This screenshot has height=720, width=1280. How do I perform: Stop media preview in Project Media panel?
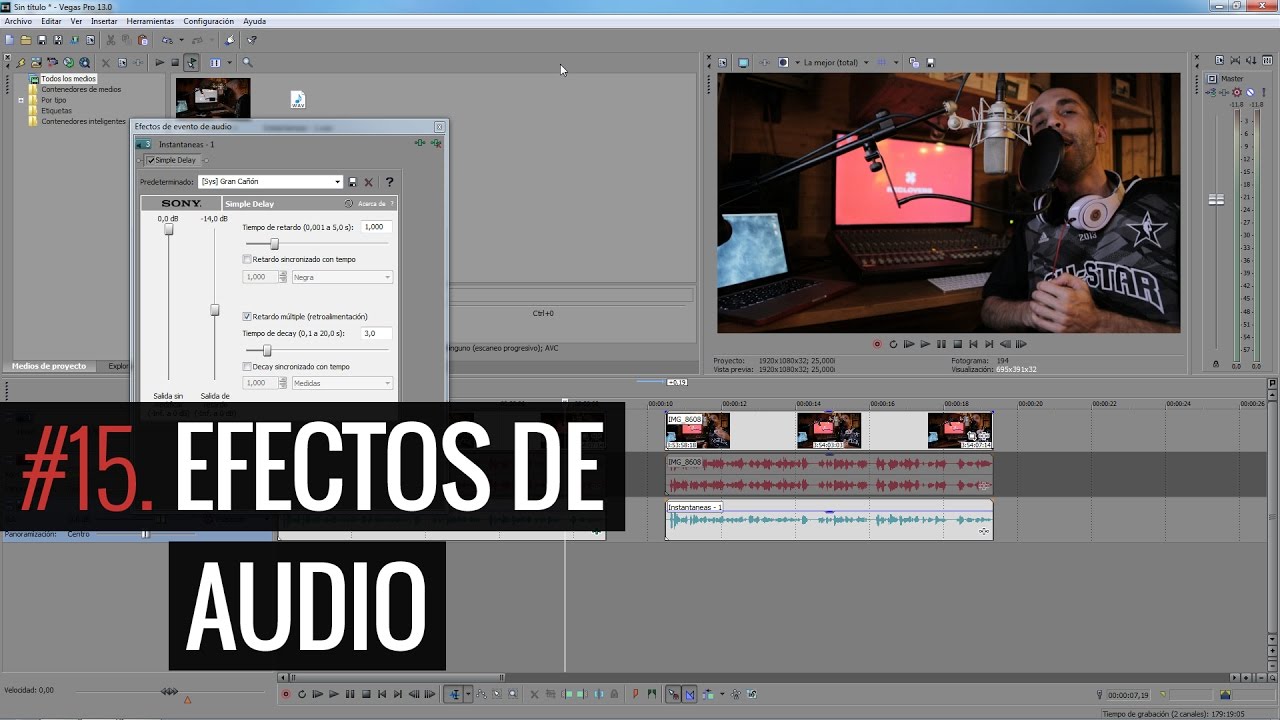tap(175, 62)
